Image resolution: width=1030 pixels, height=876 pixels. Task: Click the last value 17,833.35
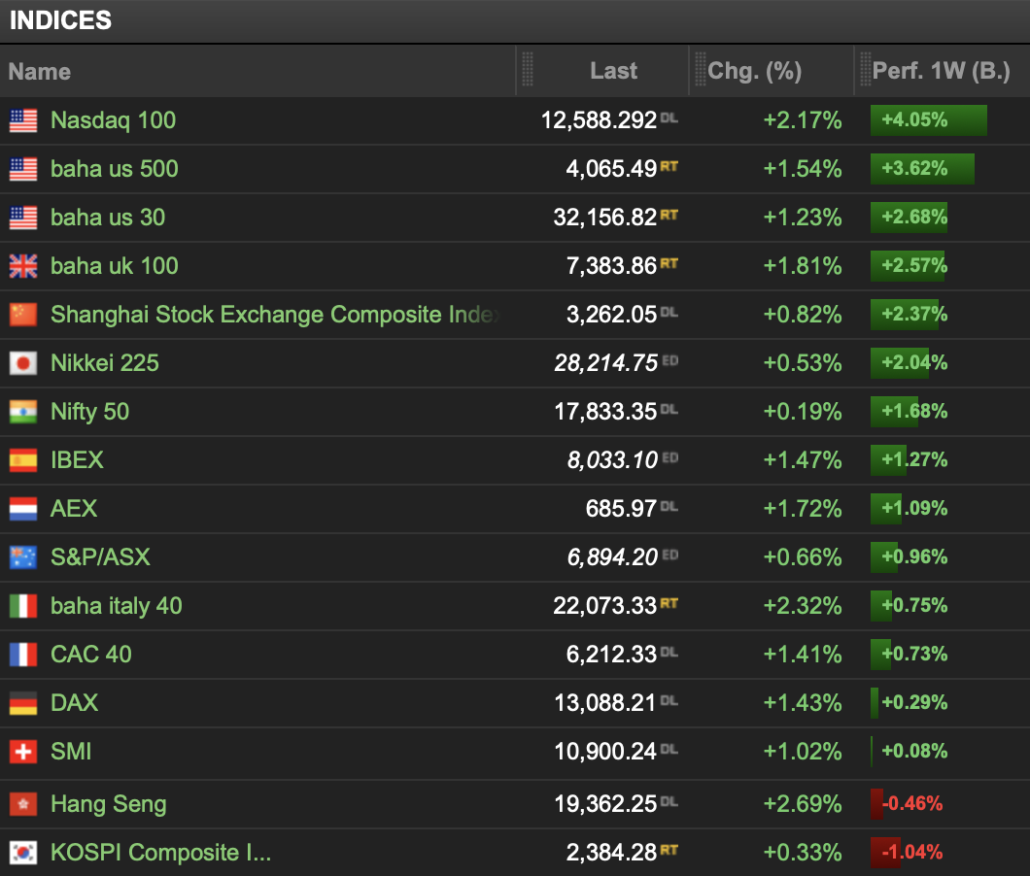[x=605, y=412]
